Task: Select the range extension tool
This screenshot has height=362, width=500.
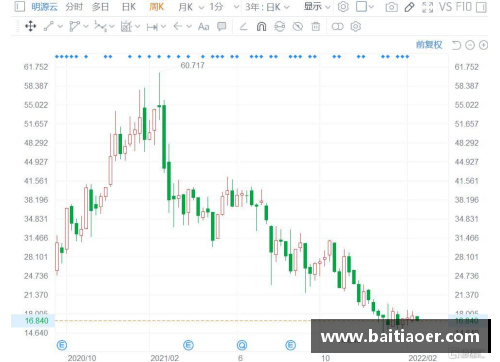Action: coord(152,27)
